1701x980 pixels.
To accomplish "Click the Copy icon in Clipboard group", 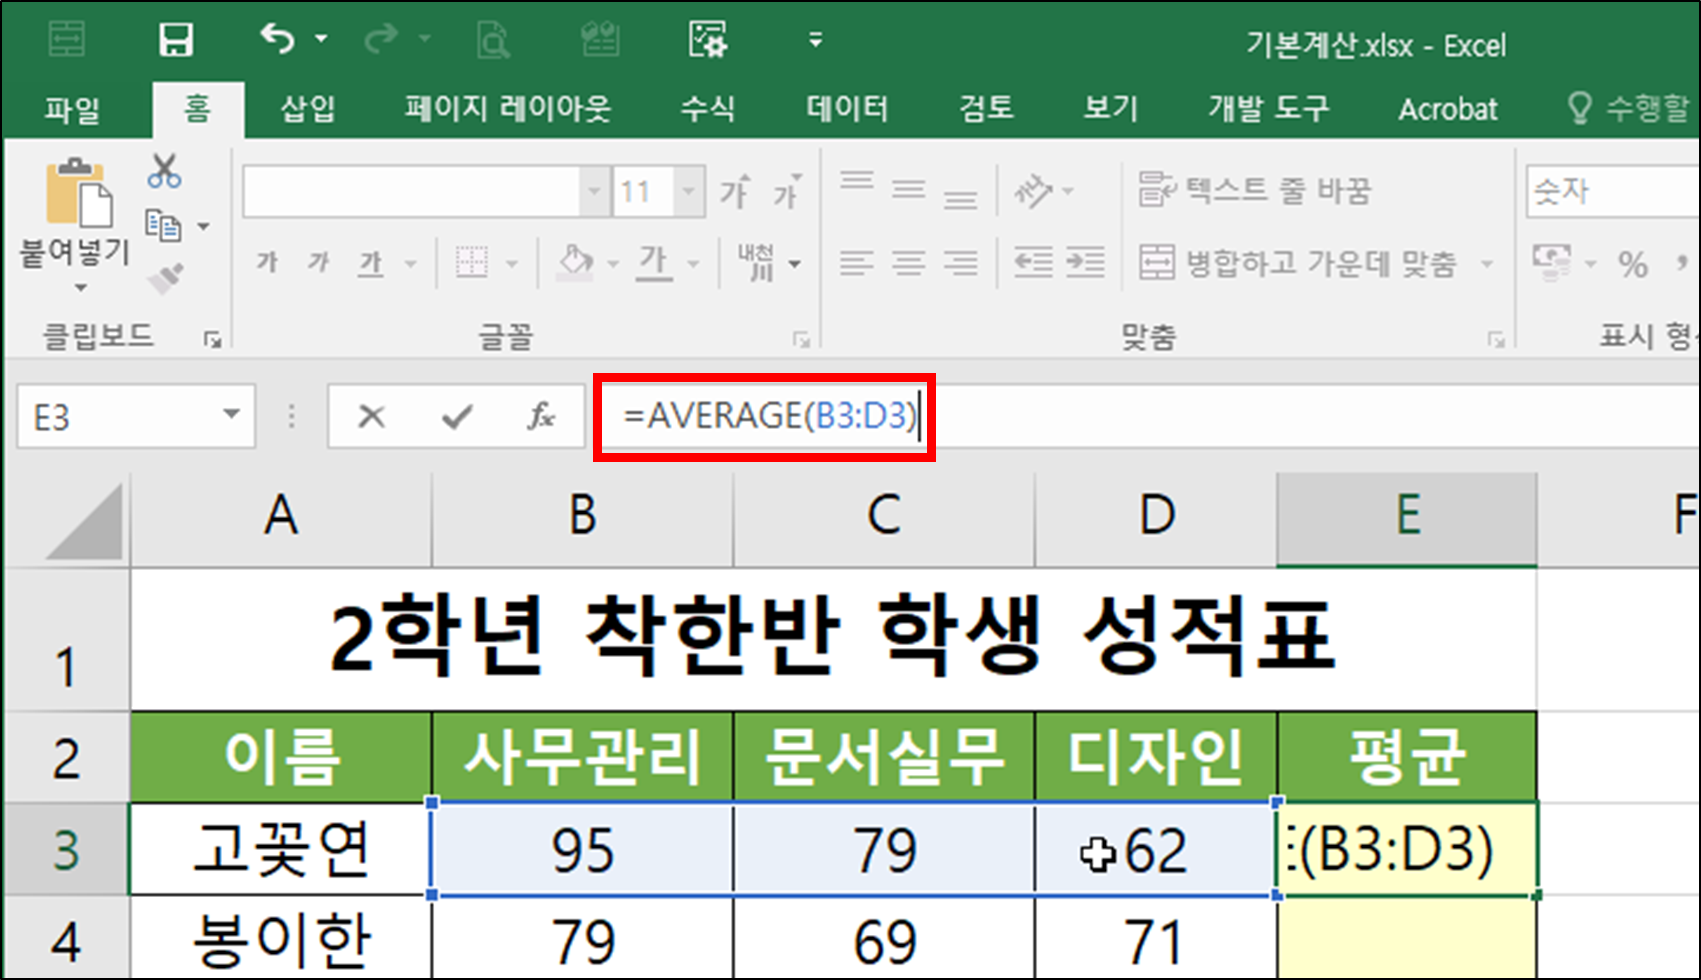I will [x=162, y=228].
